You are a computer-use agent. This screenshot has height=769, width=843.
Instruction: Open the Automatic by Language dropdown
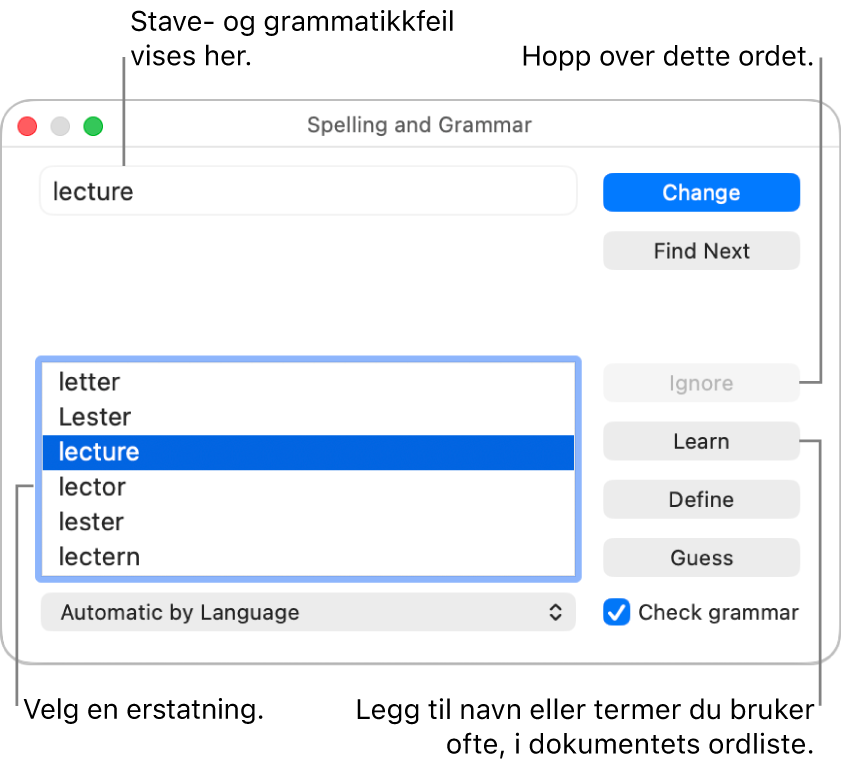(307, 612)
